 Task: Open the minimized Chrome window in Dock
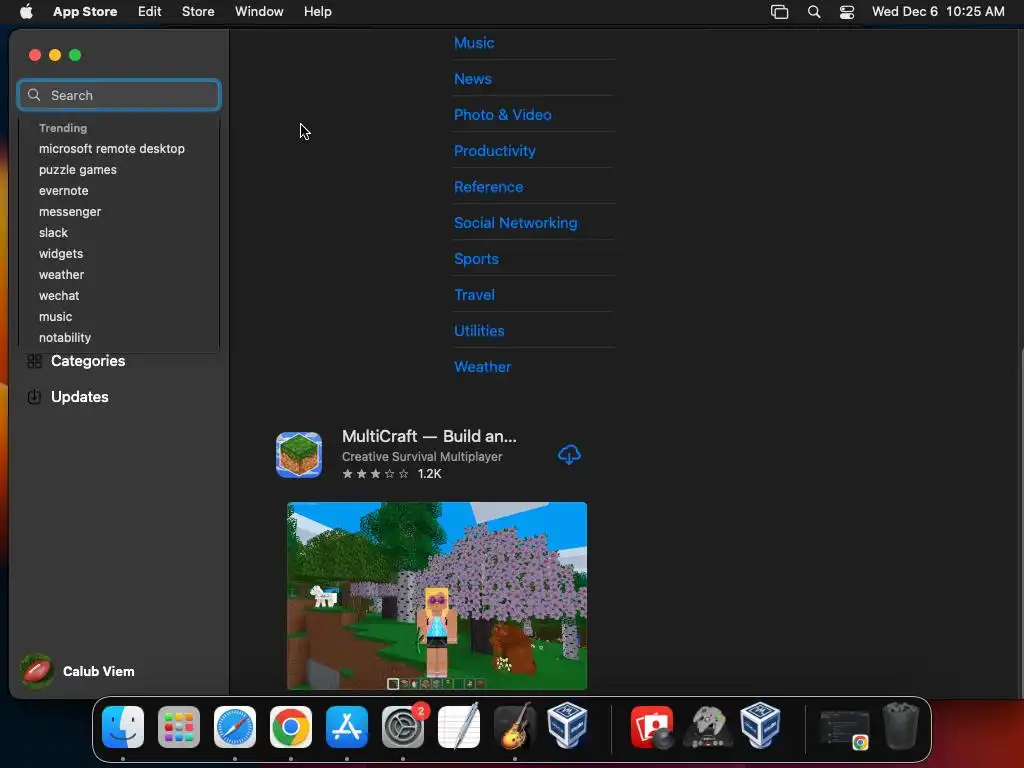844,729
